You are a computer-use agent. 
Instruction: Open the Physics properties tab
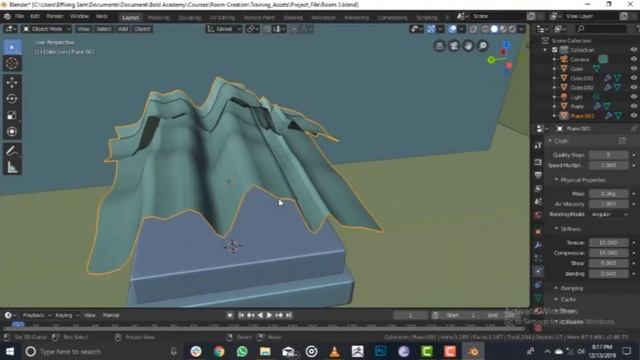pyautogui.click(x=538, y=271)
